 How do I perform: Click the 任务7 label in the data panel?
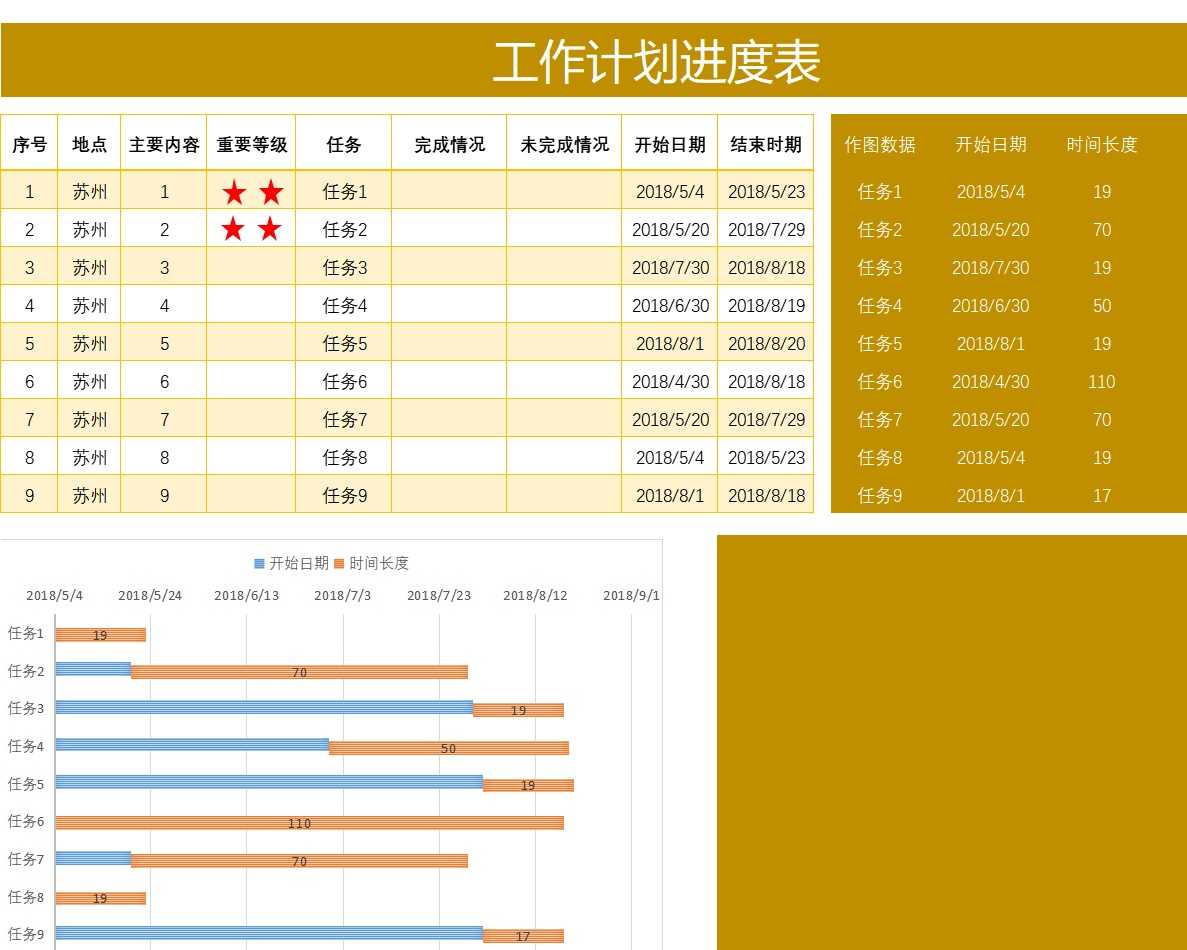click(x=879, y=420)
